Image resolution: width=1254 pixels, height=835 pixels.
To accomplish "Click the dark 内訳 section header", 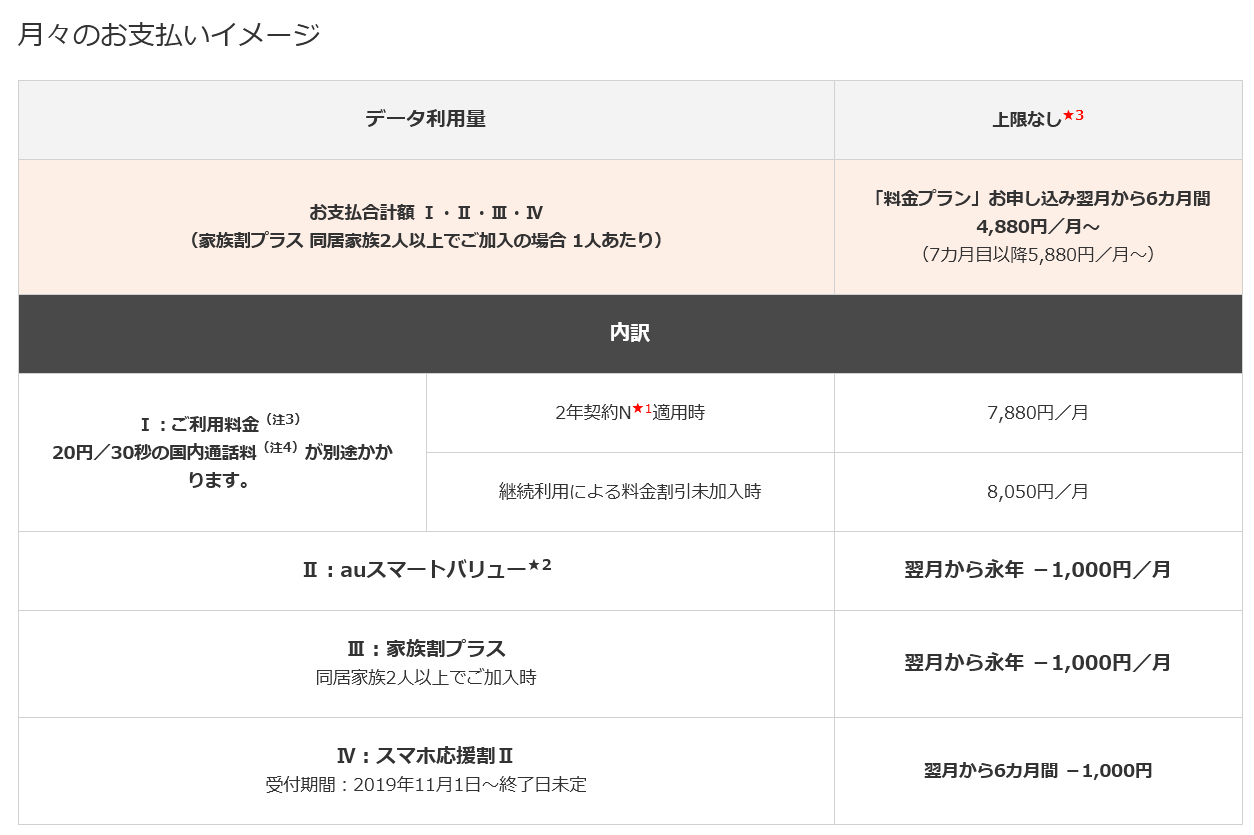I will [630, 333].
